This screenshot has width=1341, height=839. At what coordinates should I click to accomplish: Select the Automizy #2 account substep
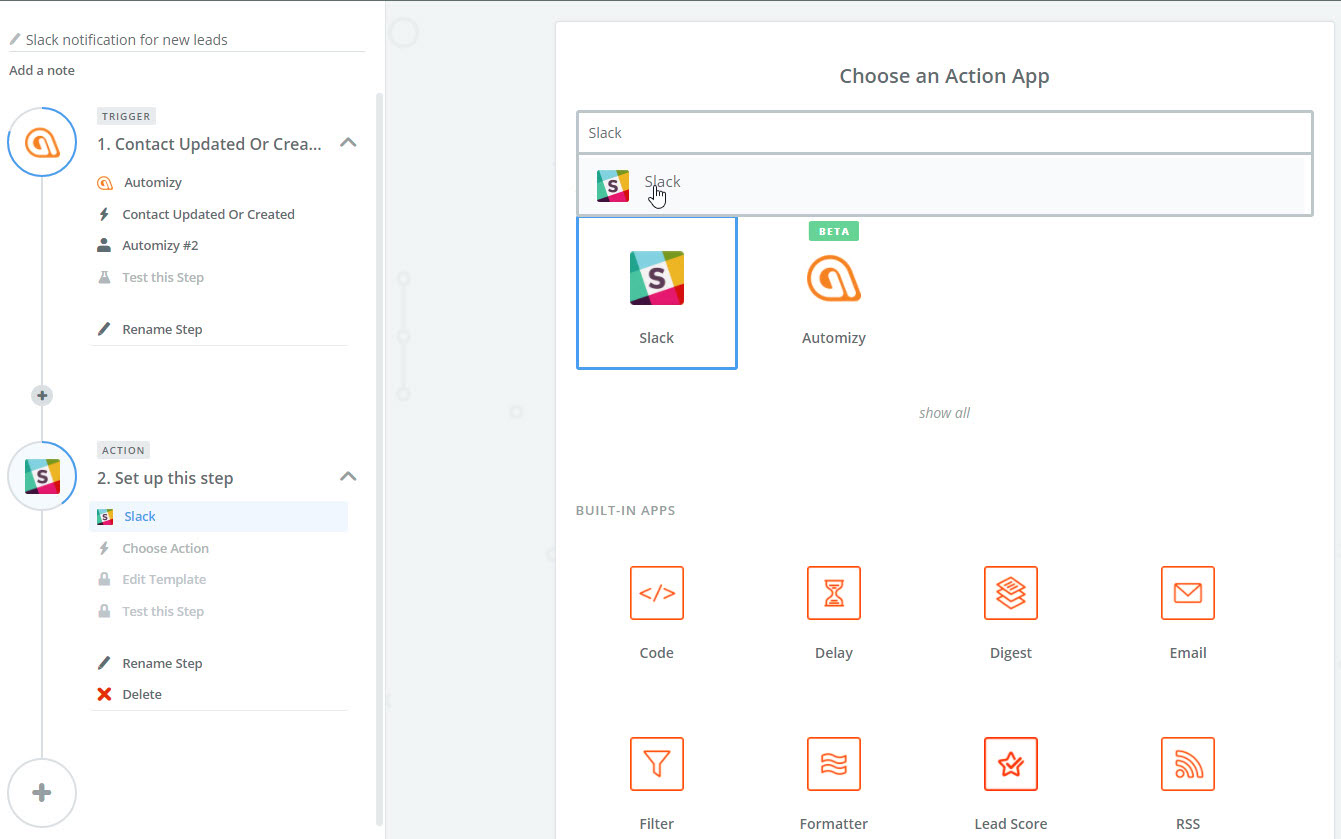[160, 246]
